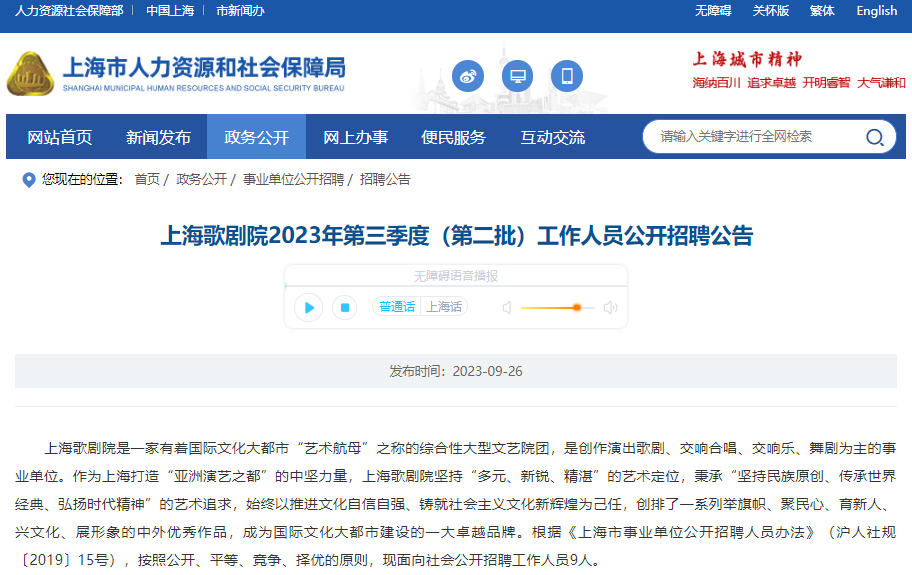Open the 网上办事 navigation menu
The image size is (912, 575).
coord(355,137)
